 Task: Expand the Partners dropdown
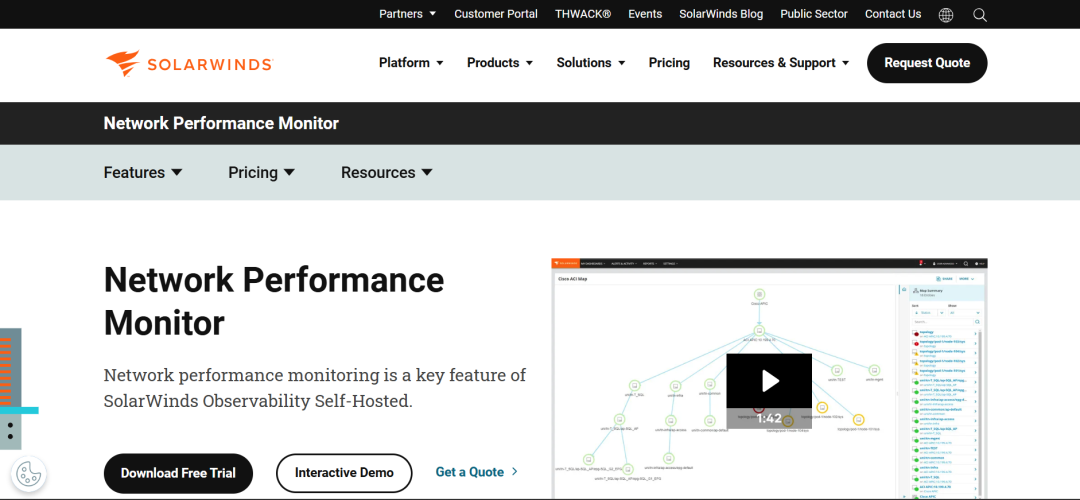408,14
